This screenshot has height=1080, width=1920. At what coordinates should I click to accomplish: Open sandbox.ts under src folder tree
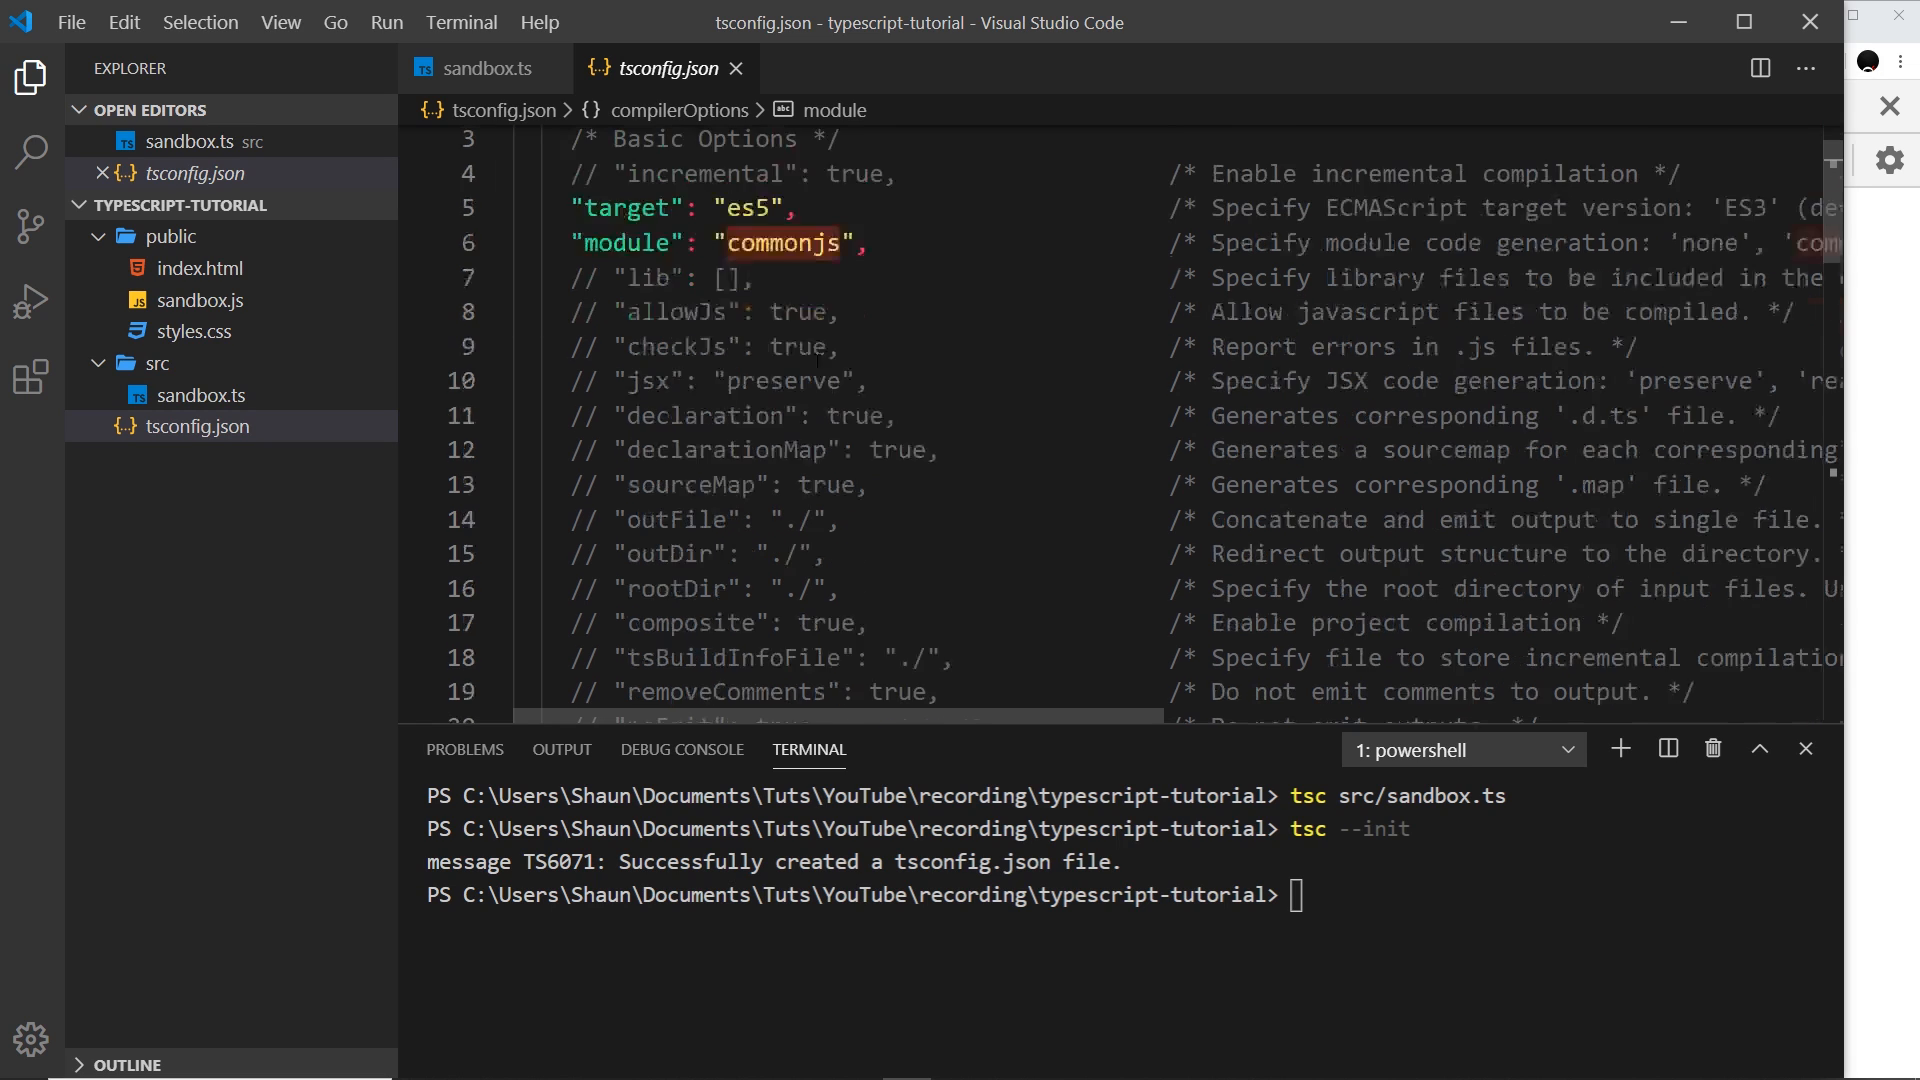coord(200,395)
